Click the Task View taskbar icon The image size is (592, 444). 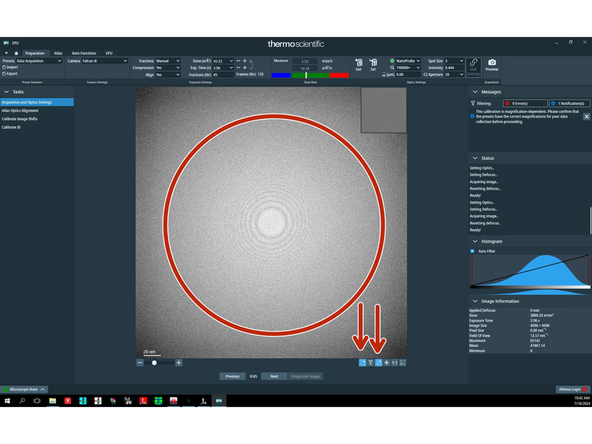click(x=37, y=401)
